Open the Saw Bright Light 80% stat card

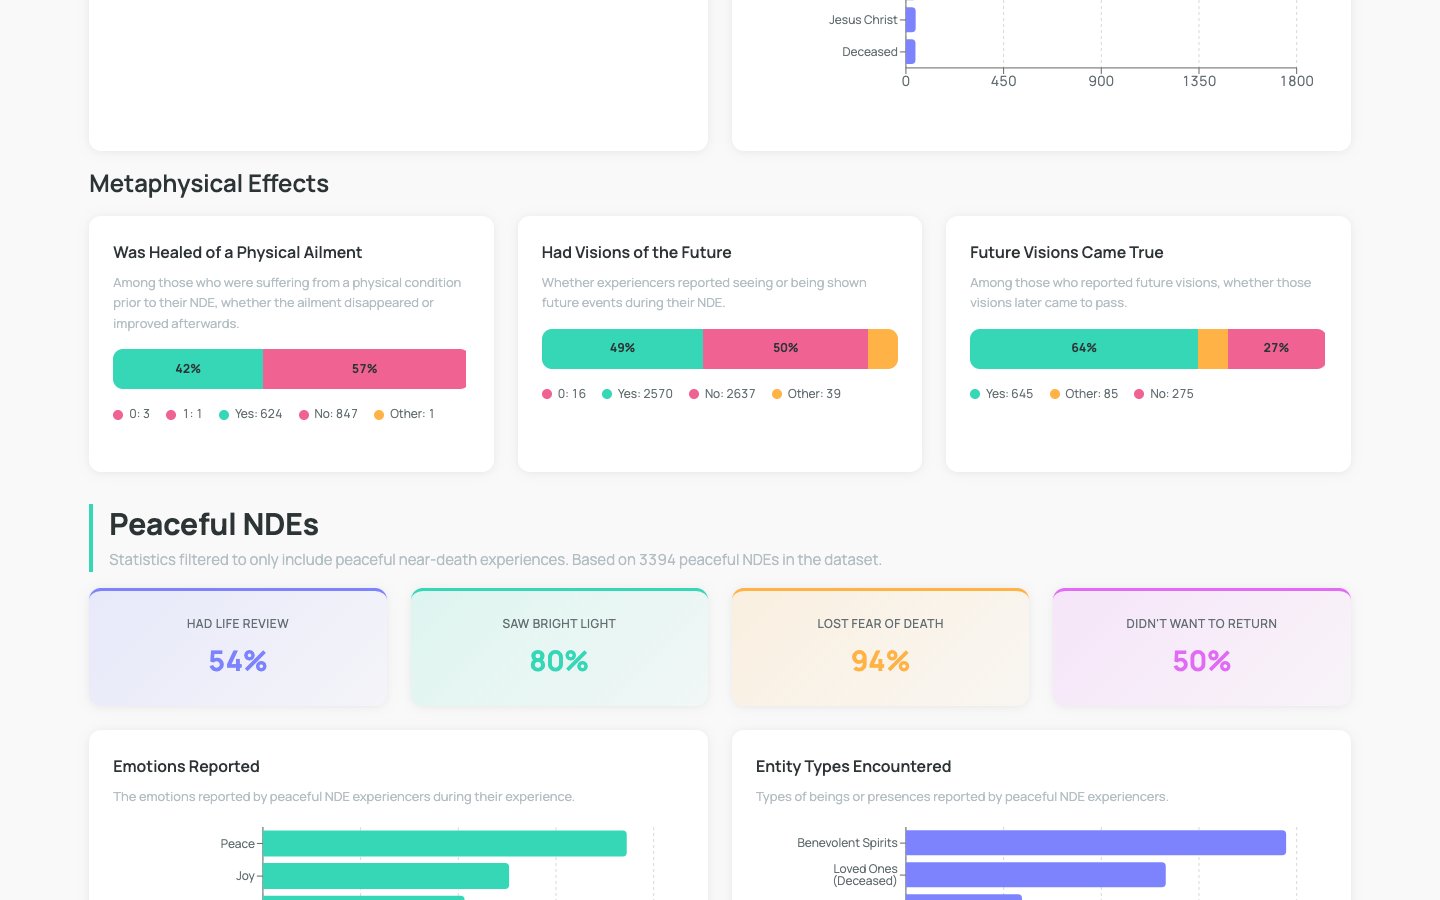(559, 647)
